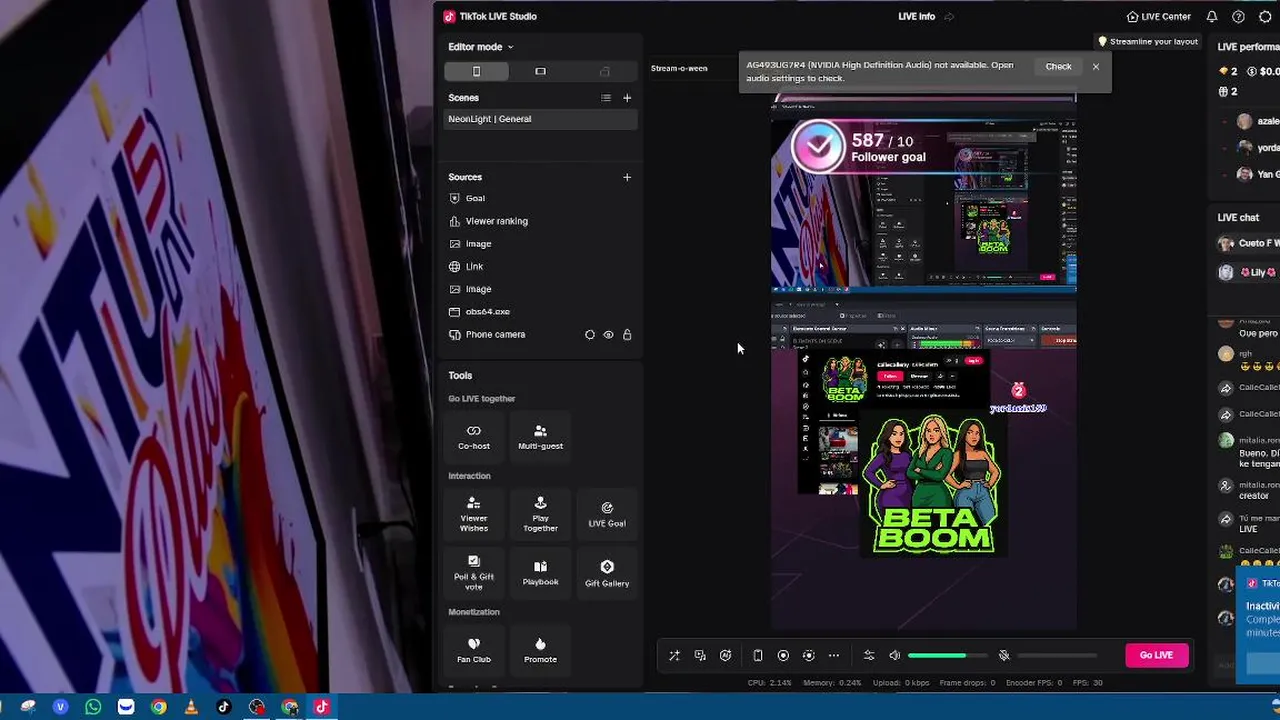
Task: Mute the speaker audio icon
Action: click(895, 656)
